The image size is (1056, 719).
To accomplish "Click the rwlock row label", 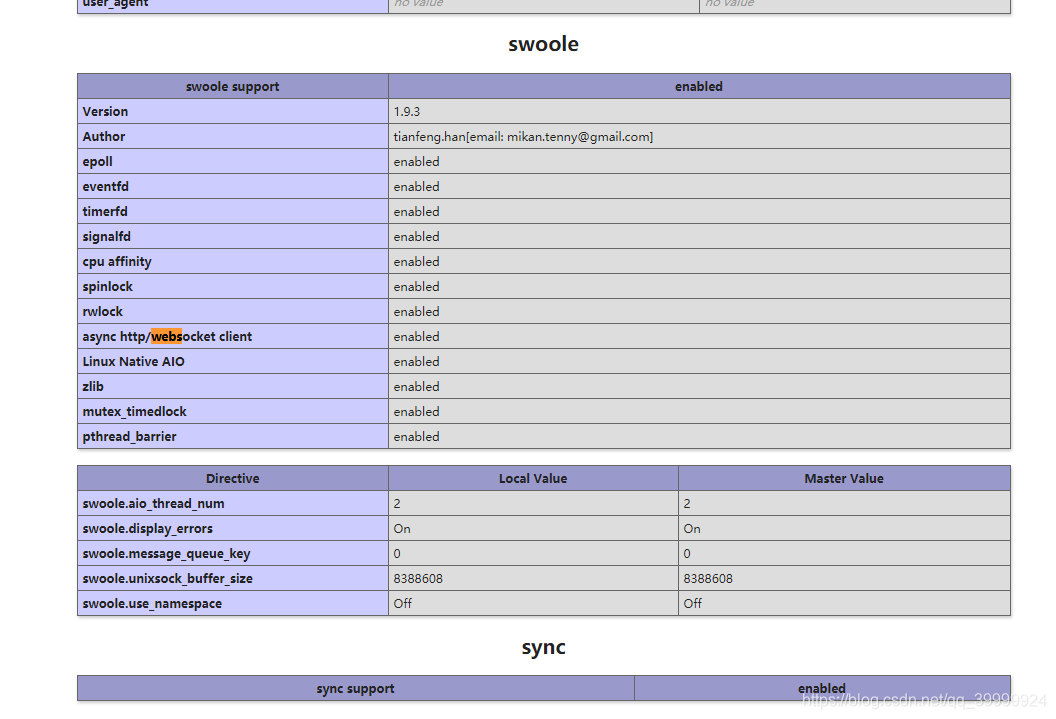I will 102,311.
